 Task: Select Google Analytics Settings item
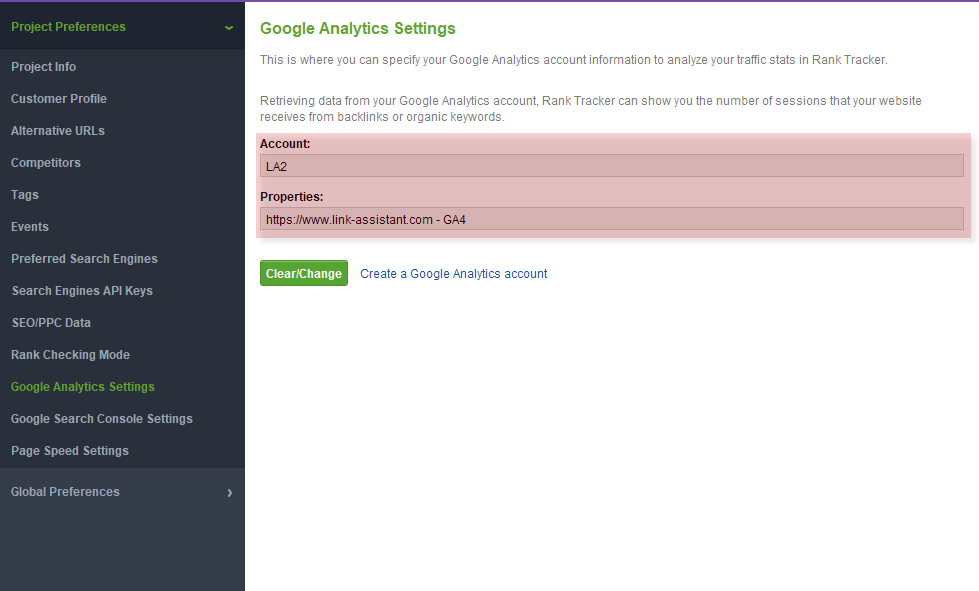coord(82,386)
